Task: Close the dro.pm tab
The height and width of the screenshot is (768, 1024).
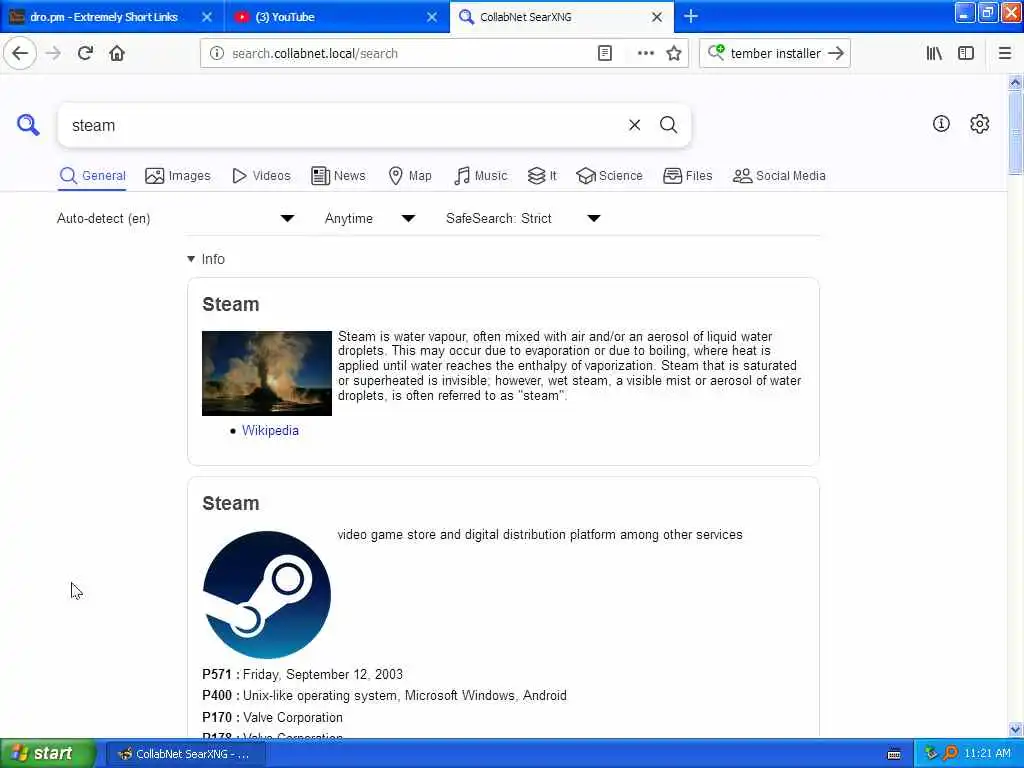Action: (x=206, y=17)
